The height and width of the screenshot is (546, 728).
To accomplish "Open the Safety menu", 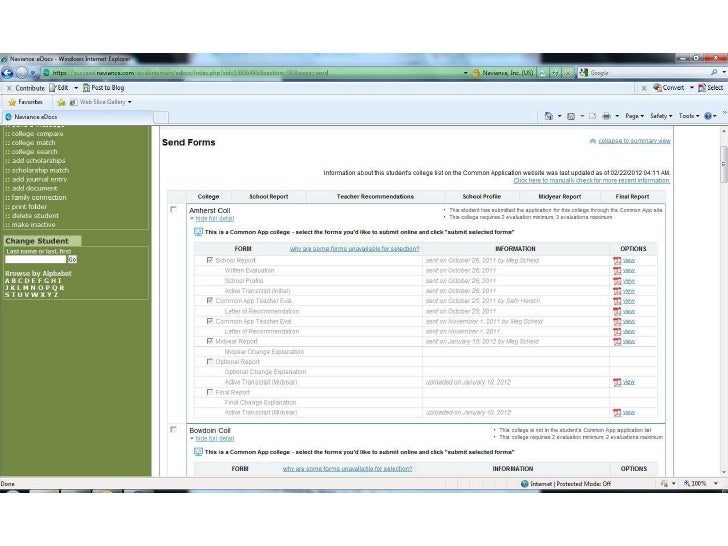I will tap(661, 116).
